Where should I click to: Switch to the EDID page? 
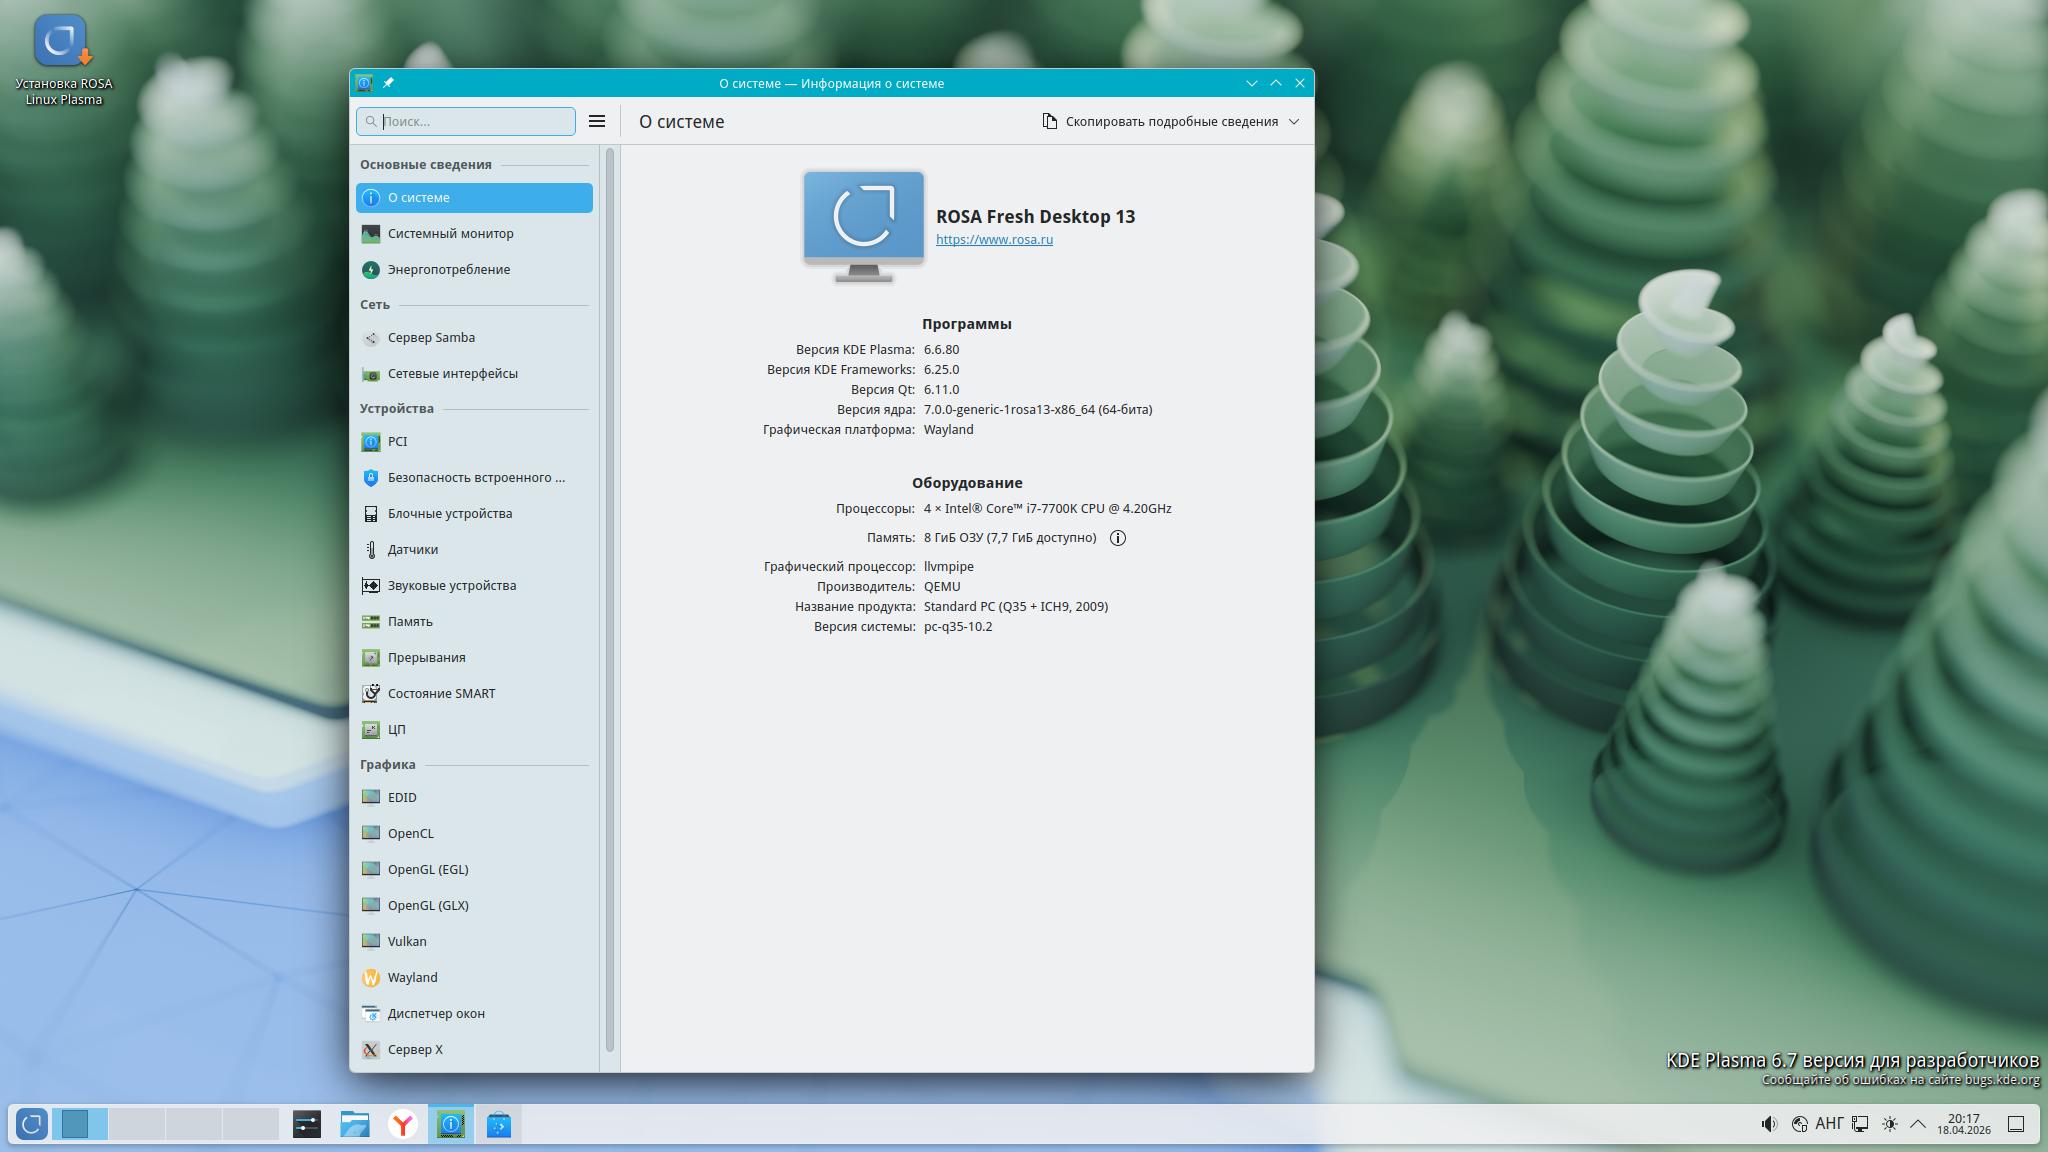[x=474, y=797]
